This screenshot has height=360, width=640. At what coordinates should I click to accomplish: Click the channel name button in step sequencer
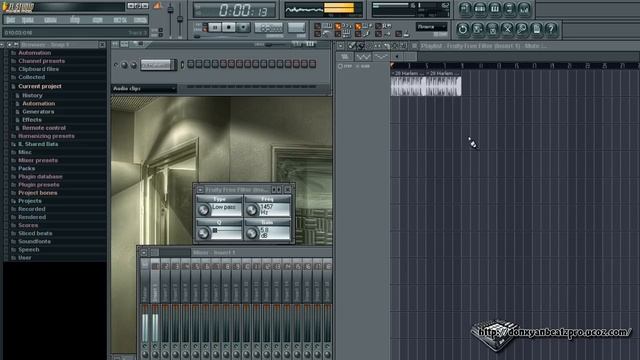[157, 64]
